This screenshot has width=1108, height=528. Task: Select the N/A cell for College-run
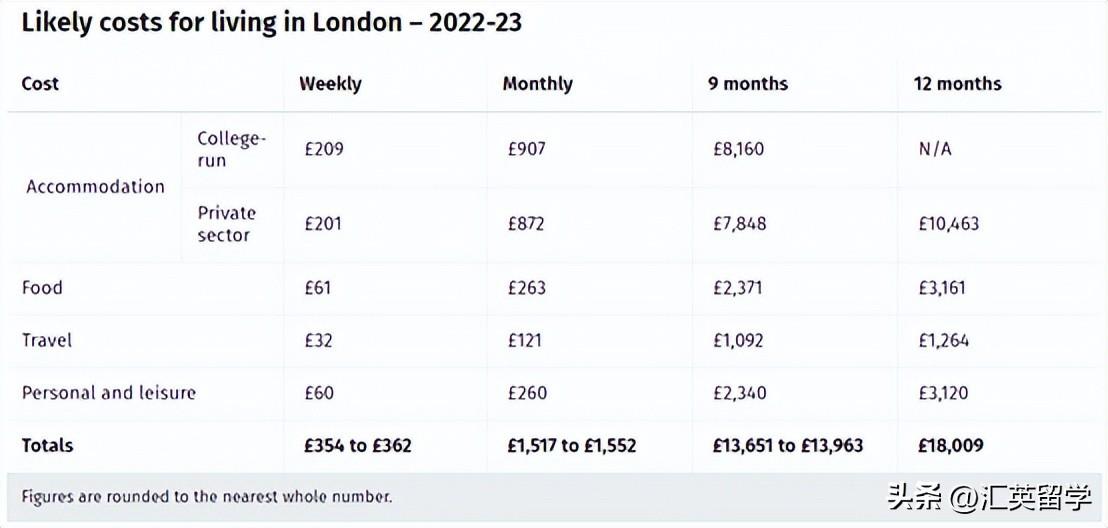tap(935, 149)
